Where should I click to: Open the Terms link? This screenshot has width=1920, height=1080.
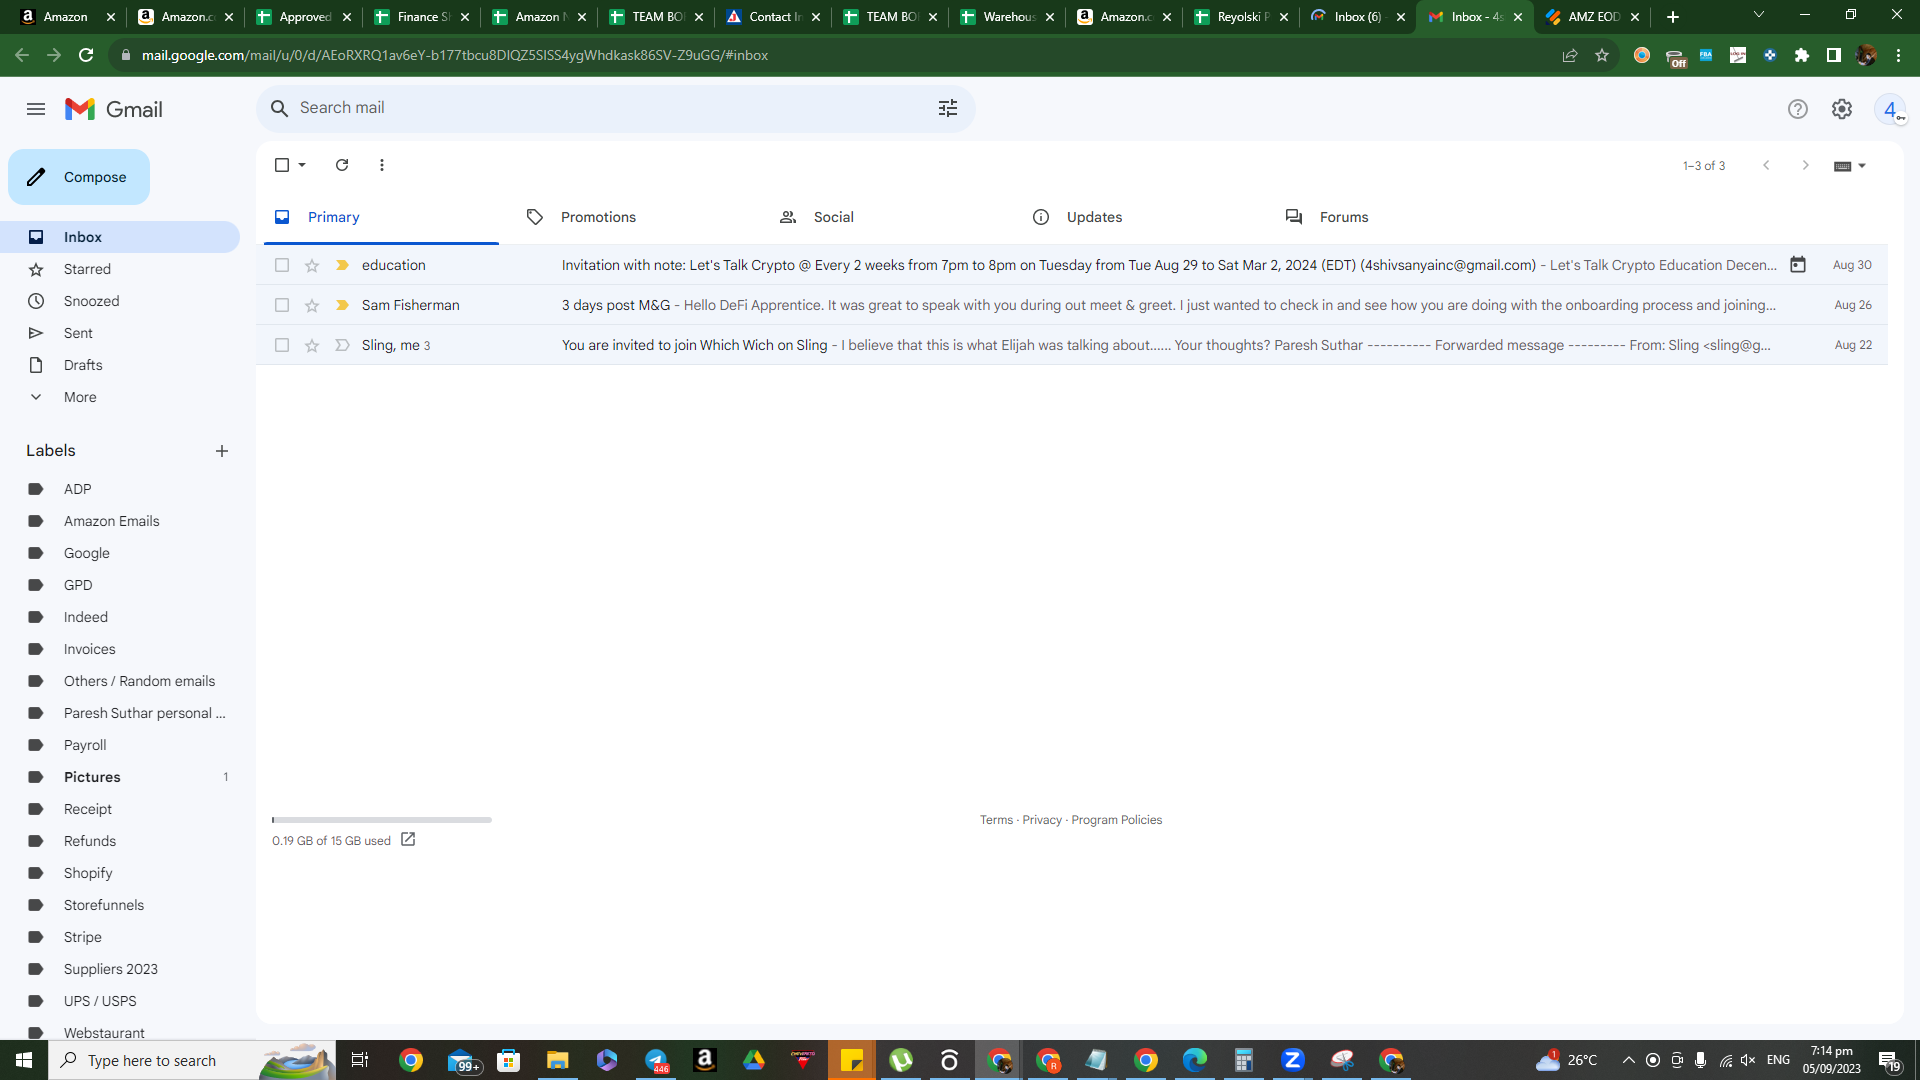click(996, 820)
